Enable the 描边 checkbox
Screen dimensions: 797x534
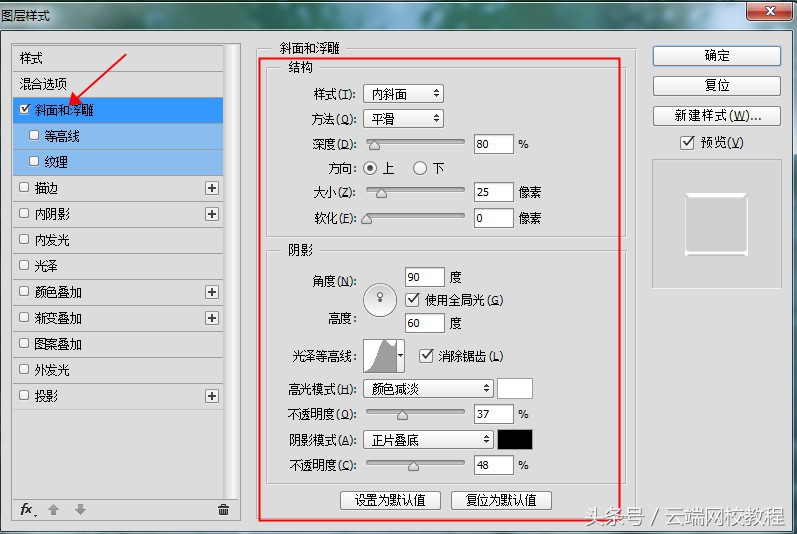[x=24, y=187]
